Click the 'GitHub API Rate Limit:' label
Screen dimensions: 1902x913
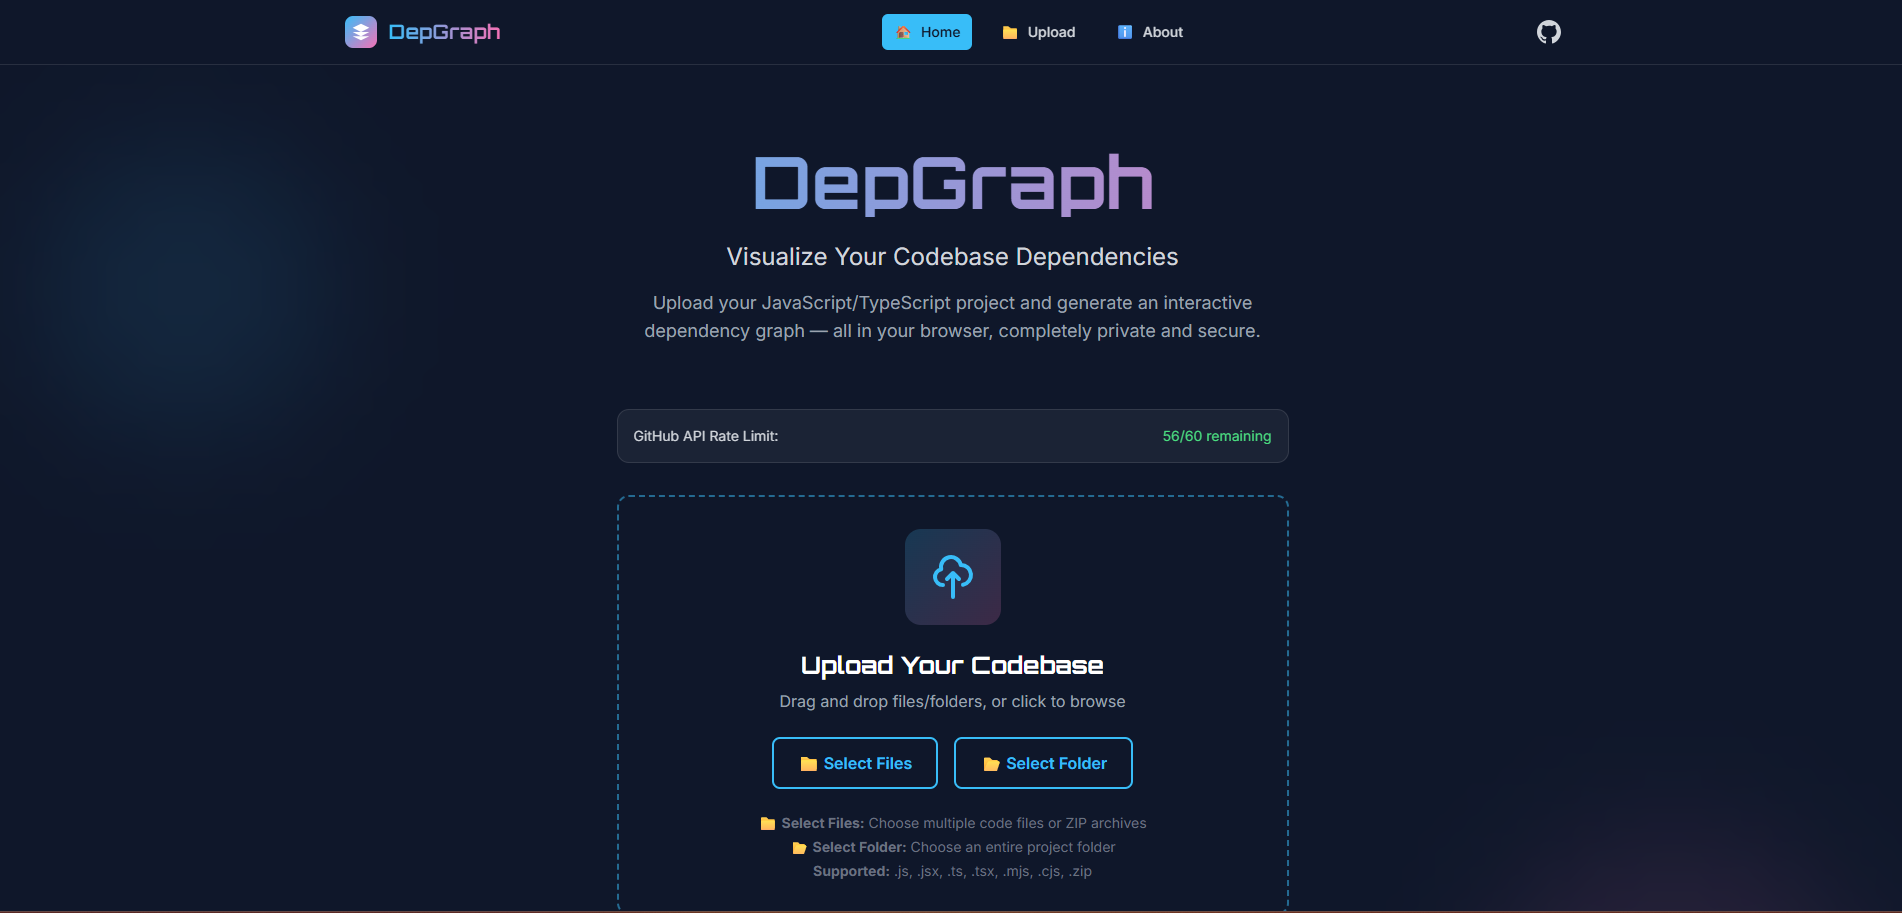(706, 436)
